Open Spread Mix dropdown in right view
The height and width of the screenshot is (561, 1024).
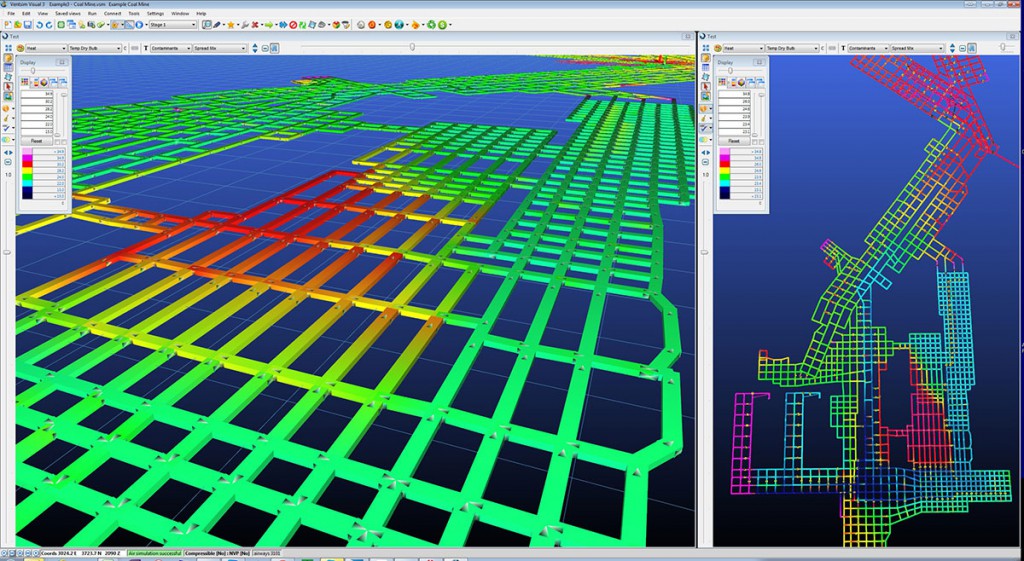(918, 48)
